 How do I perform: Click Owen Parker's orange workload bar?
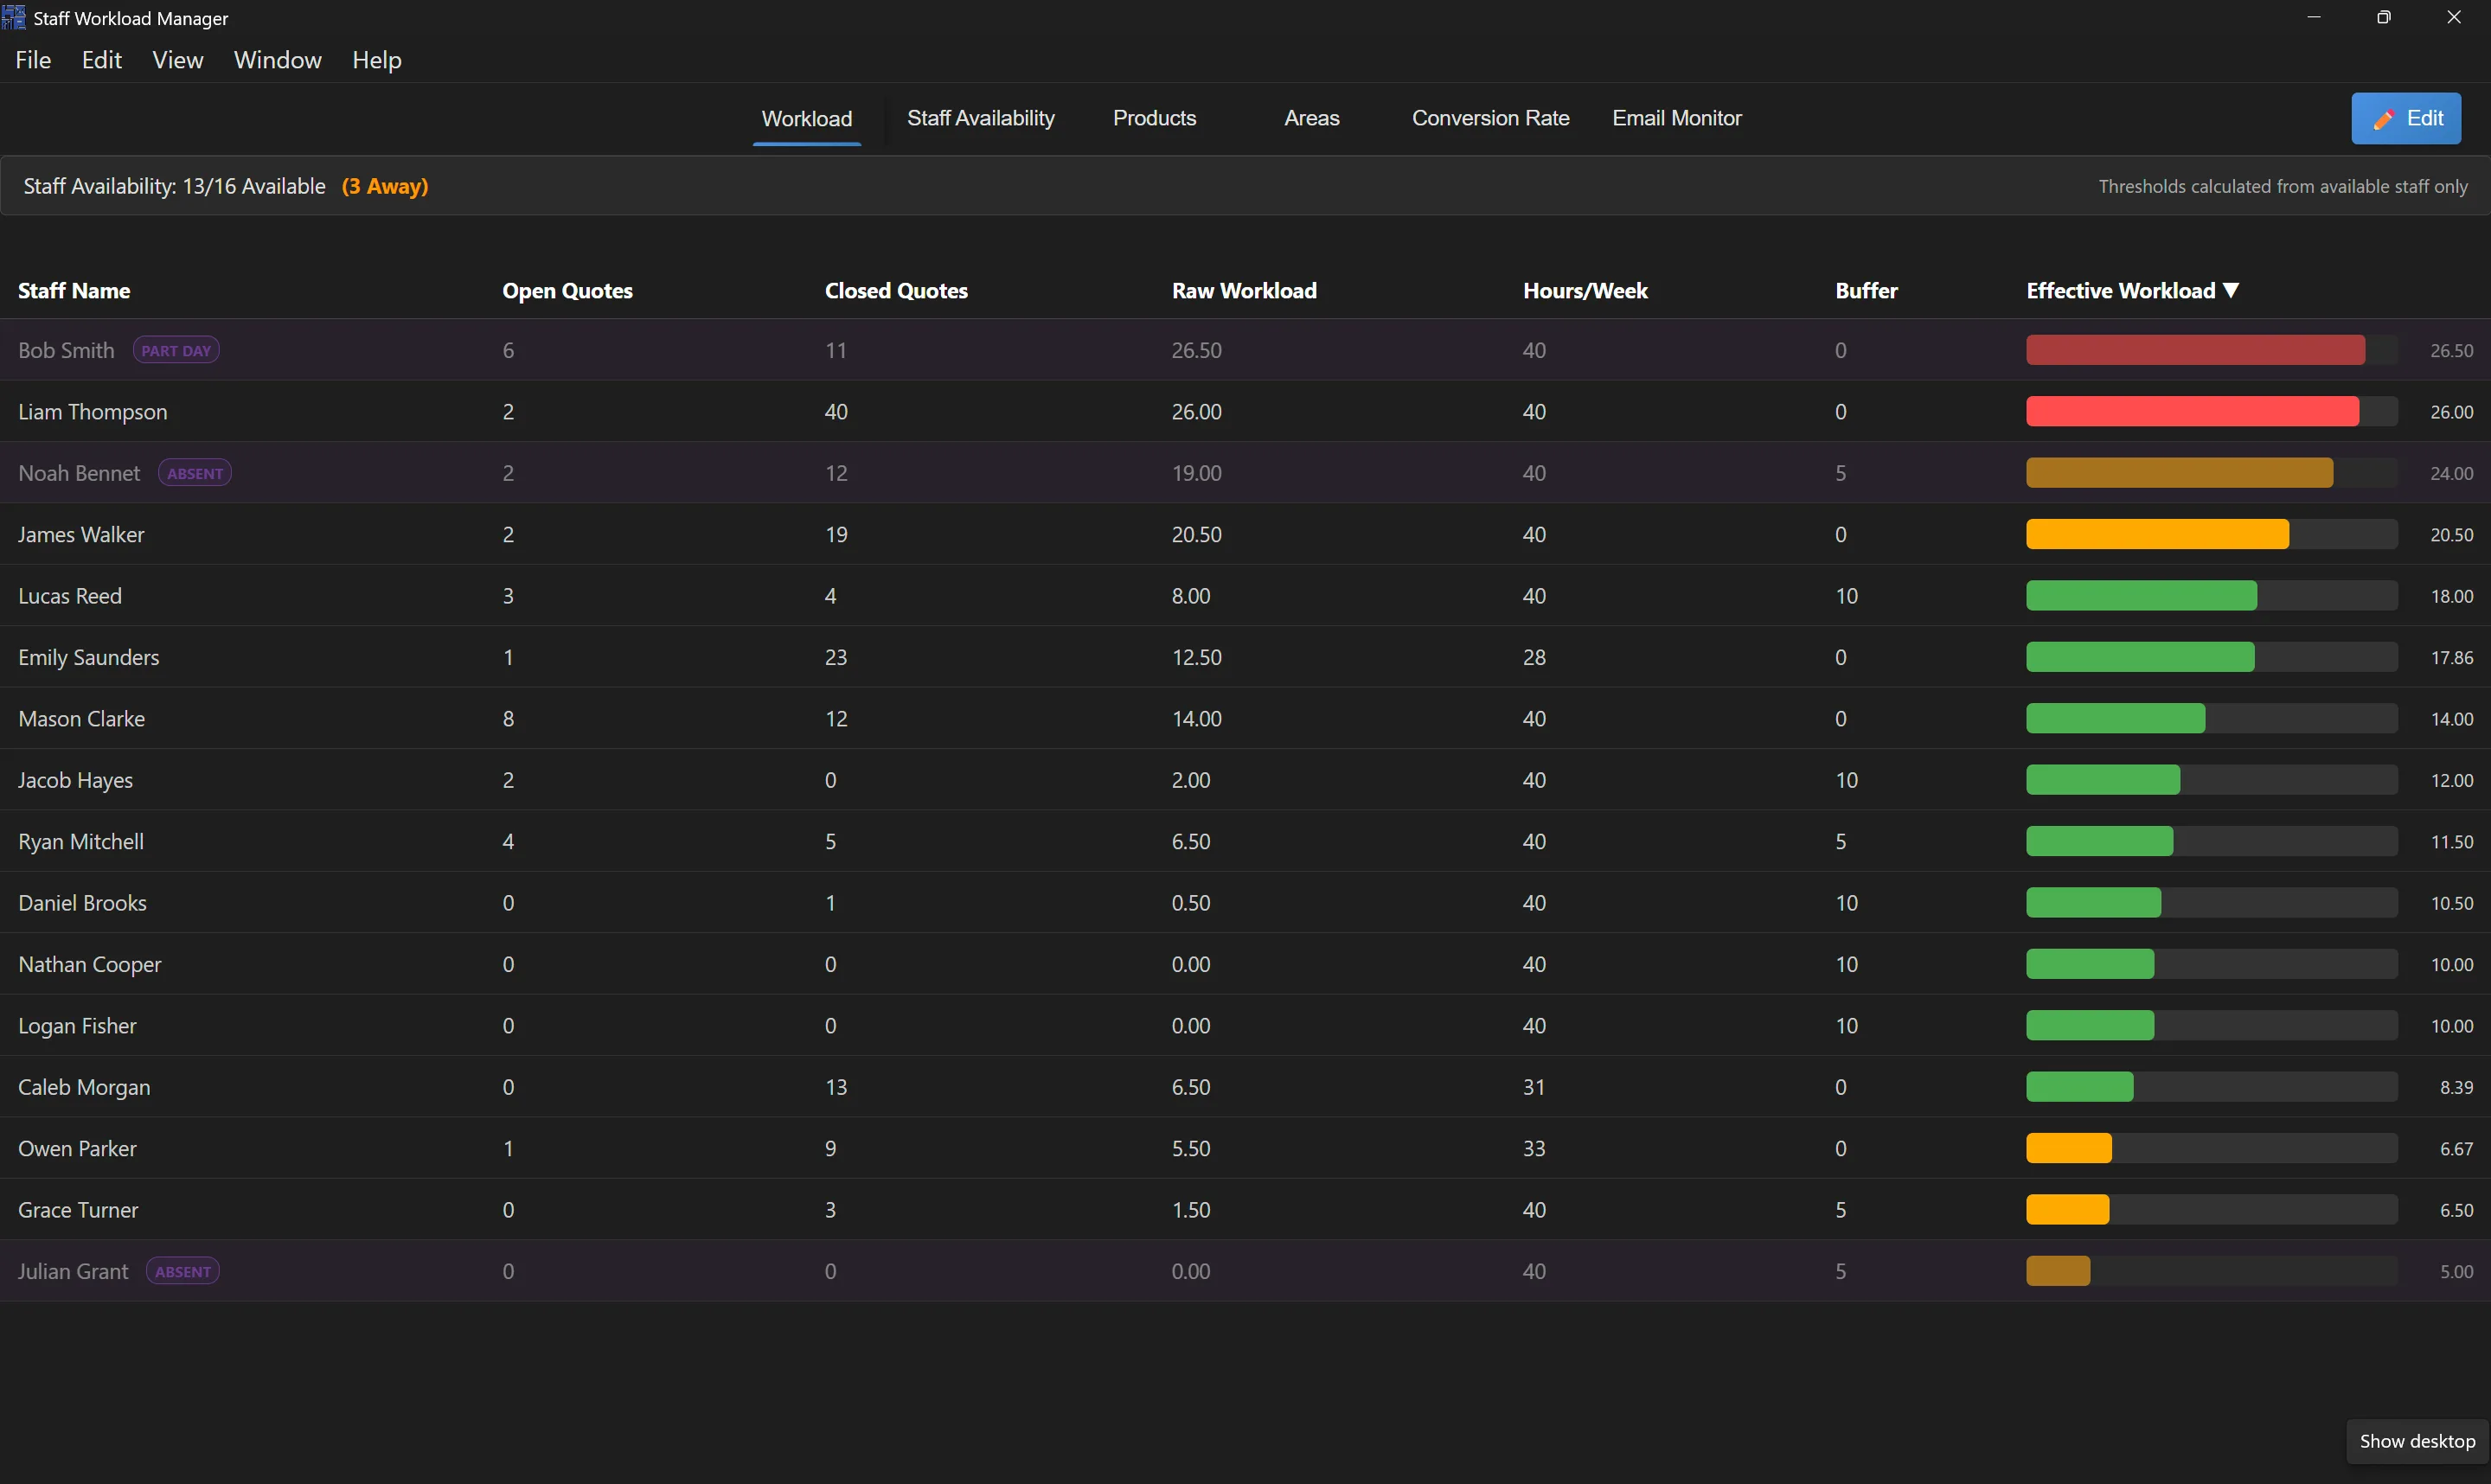(2069, 1148)
